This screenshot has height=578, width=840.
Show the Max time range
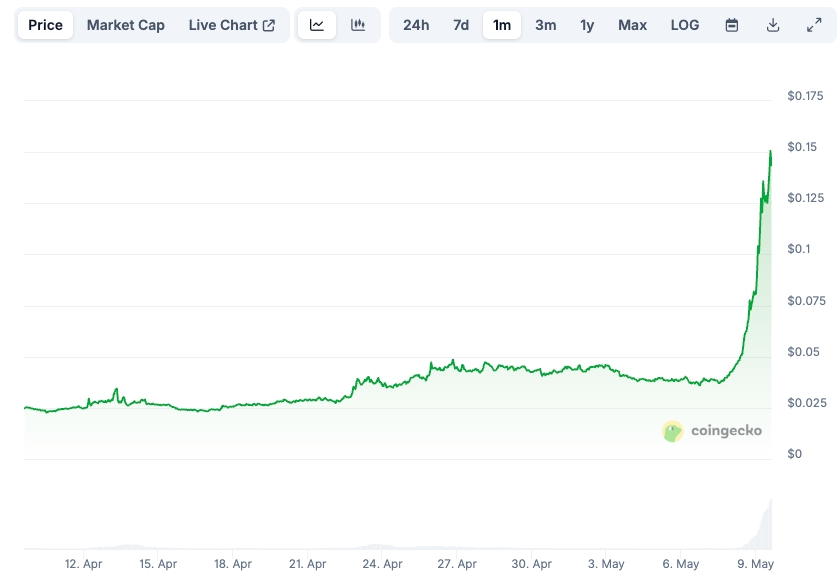(632, 25)
